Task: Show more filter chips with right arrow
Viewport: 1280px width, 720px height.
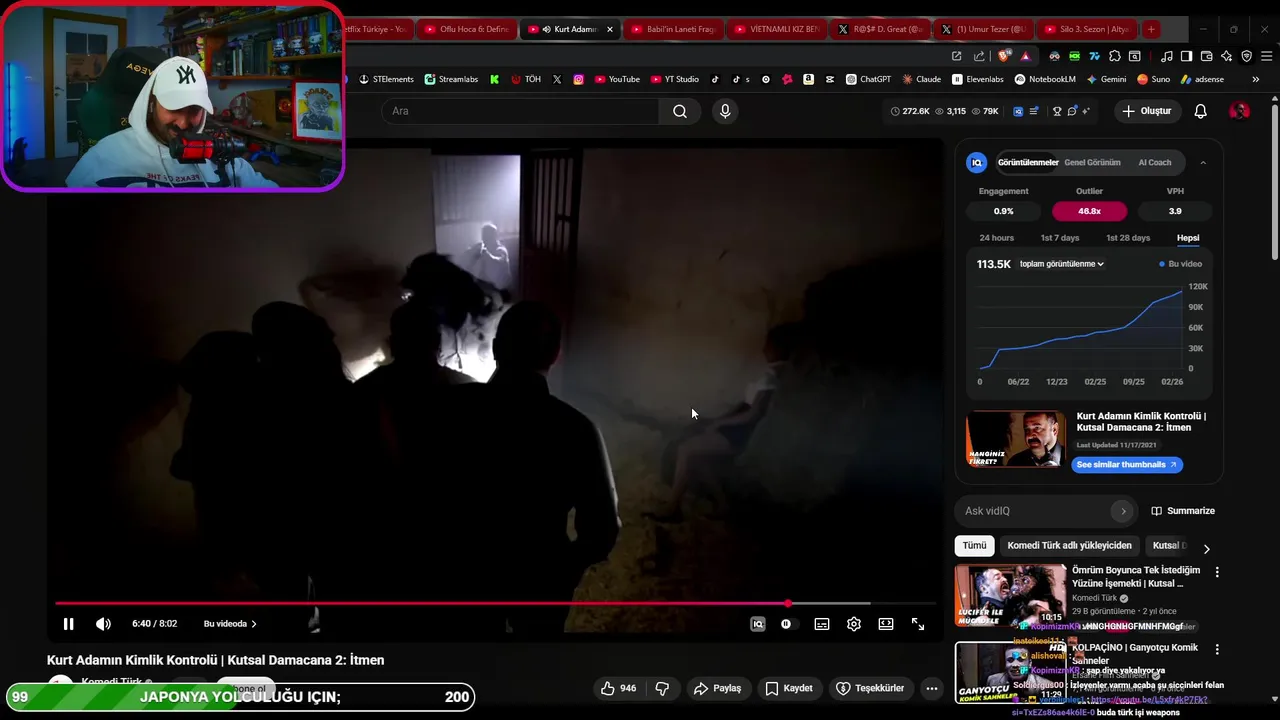Action: 1206,548
